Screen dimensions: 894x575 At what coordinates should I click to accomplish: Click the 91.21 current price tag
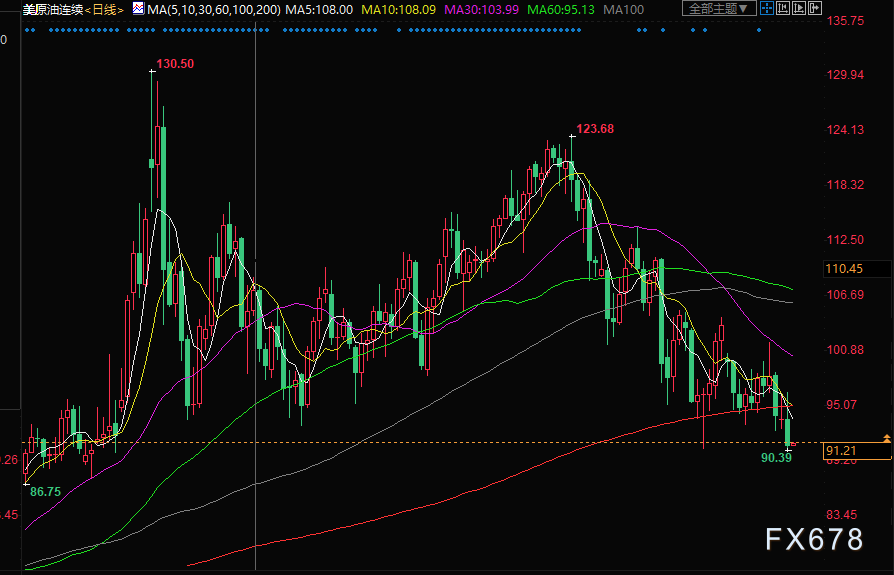(857, 451)
